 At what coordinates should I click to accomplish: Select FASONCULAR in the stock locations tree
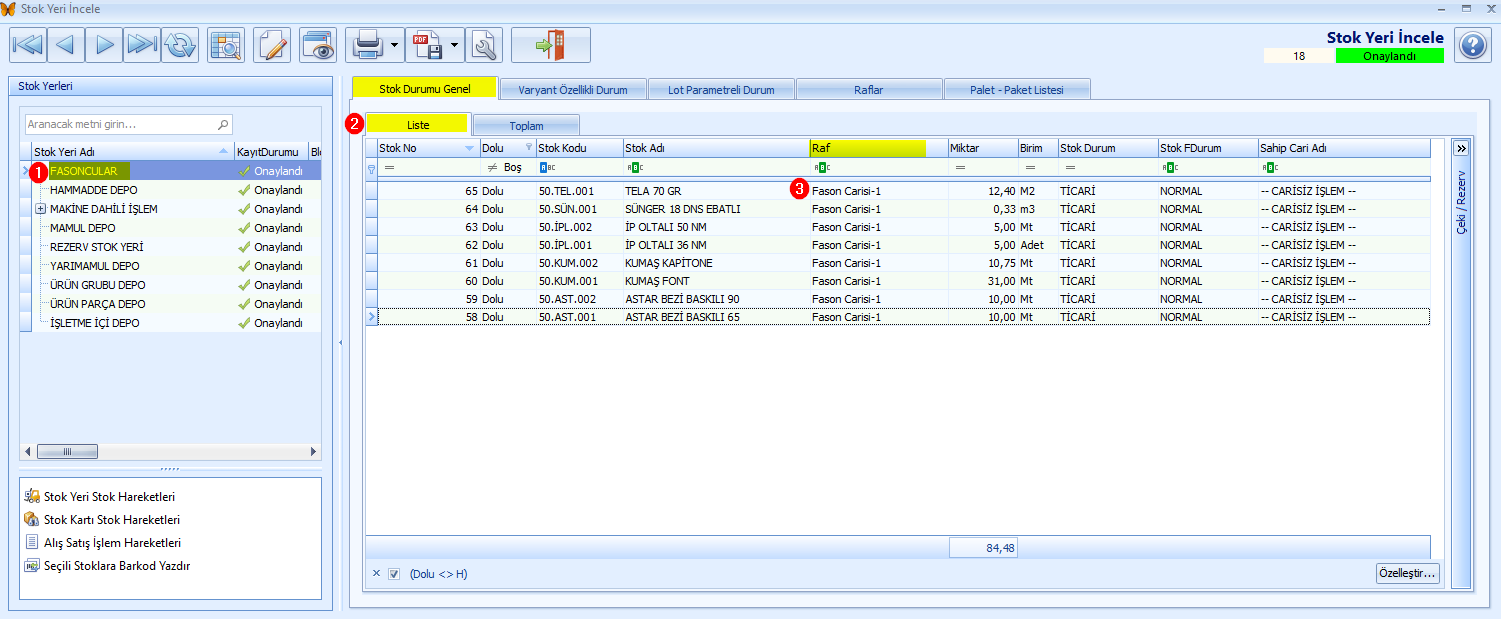click(x=84, y=171)
